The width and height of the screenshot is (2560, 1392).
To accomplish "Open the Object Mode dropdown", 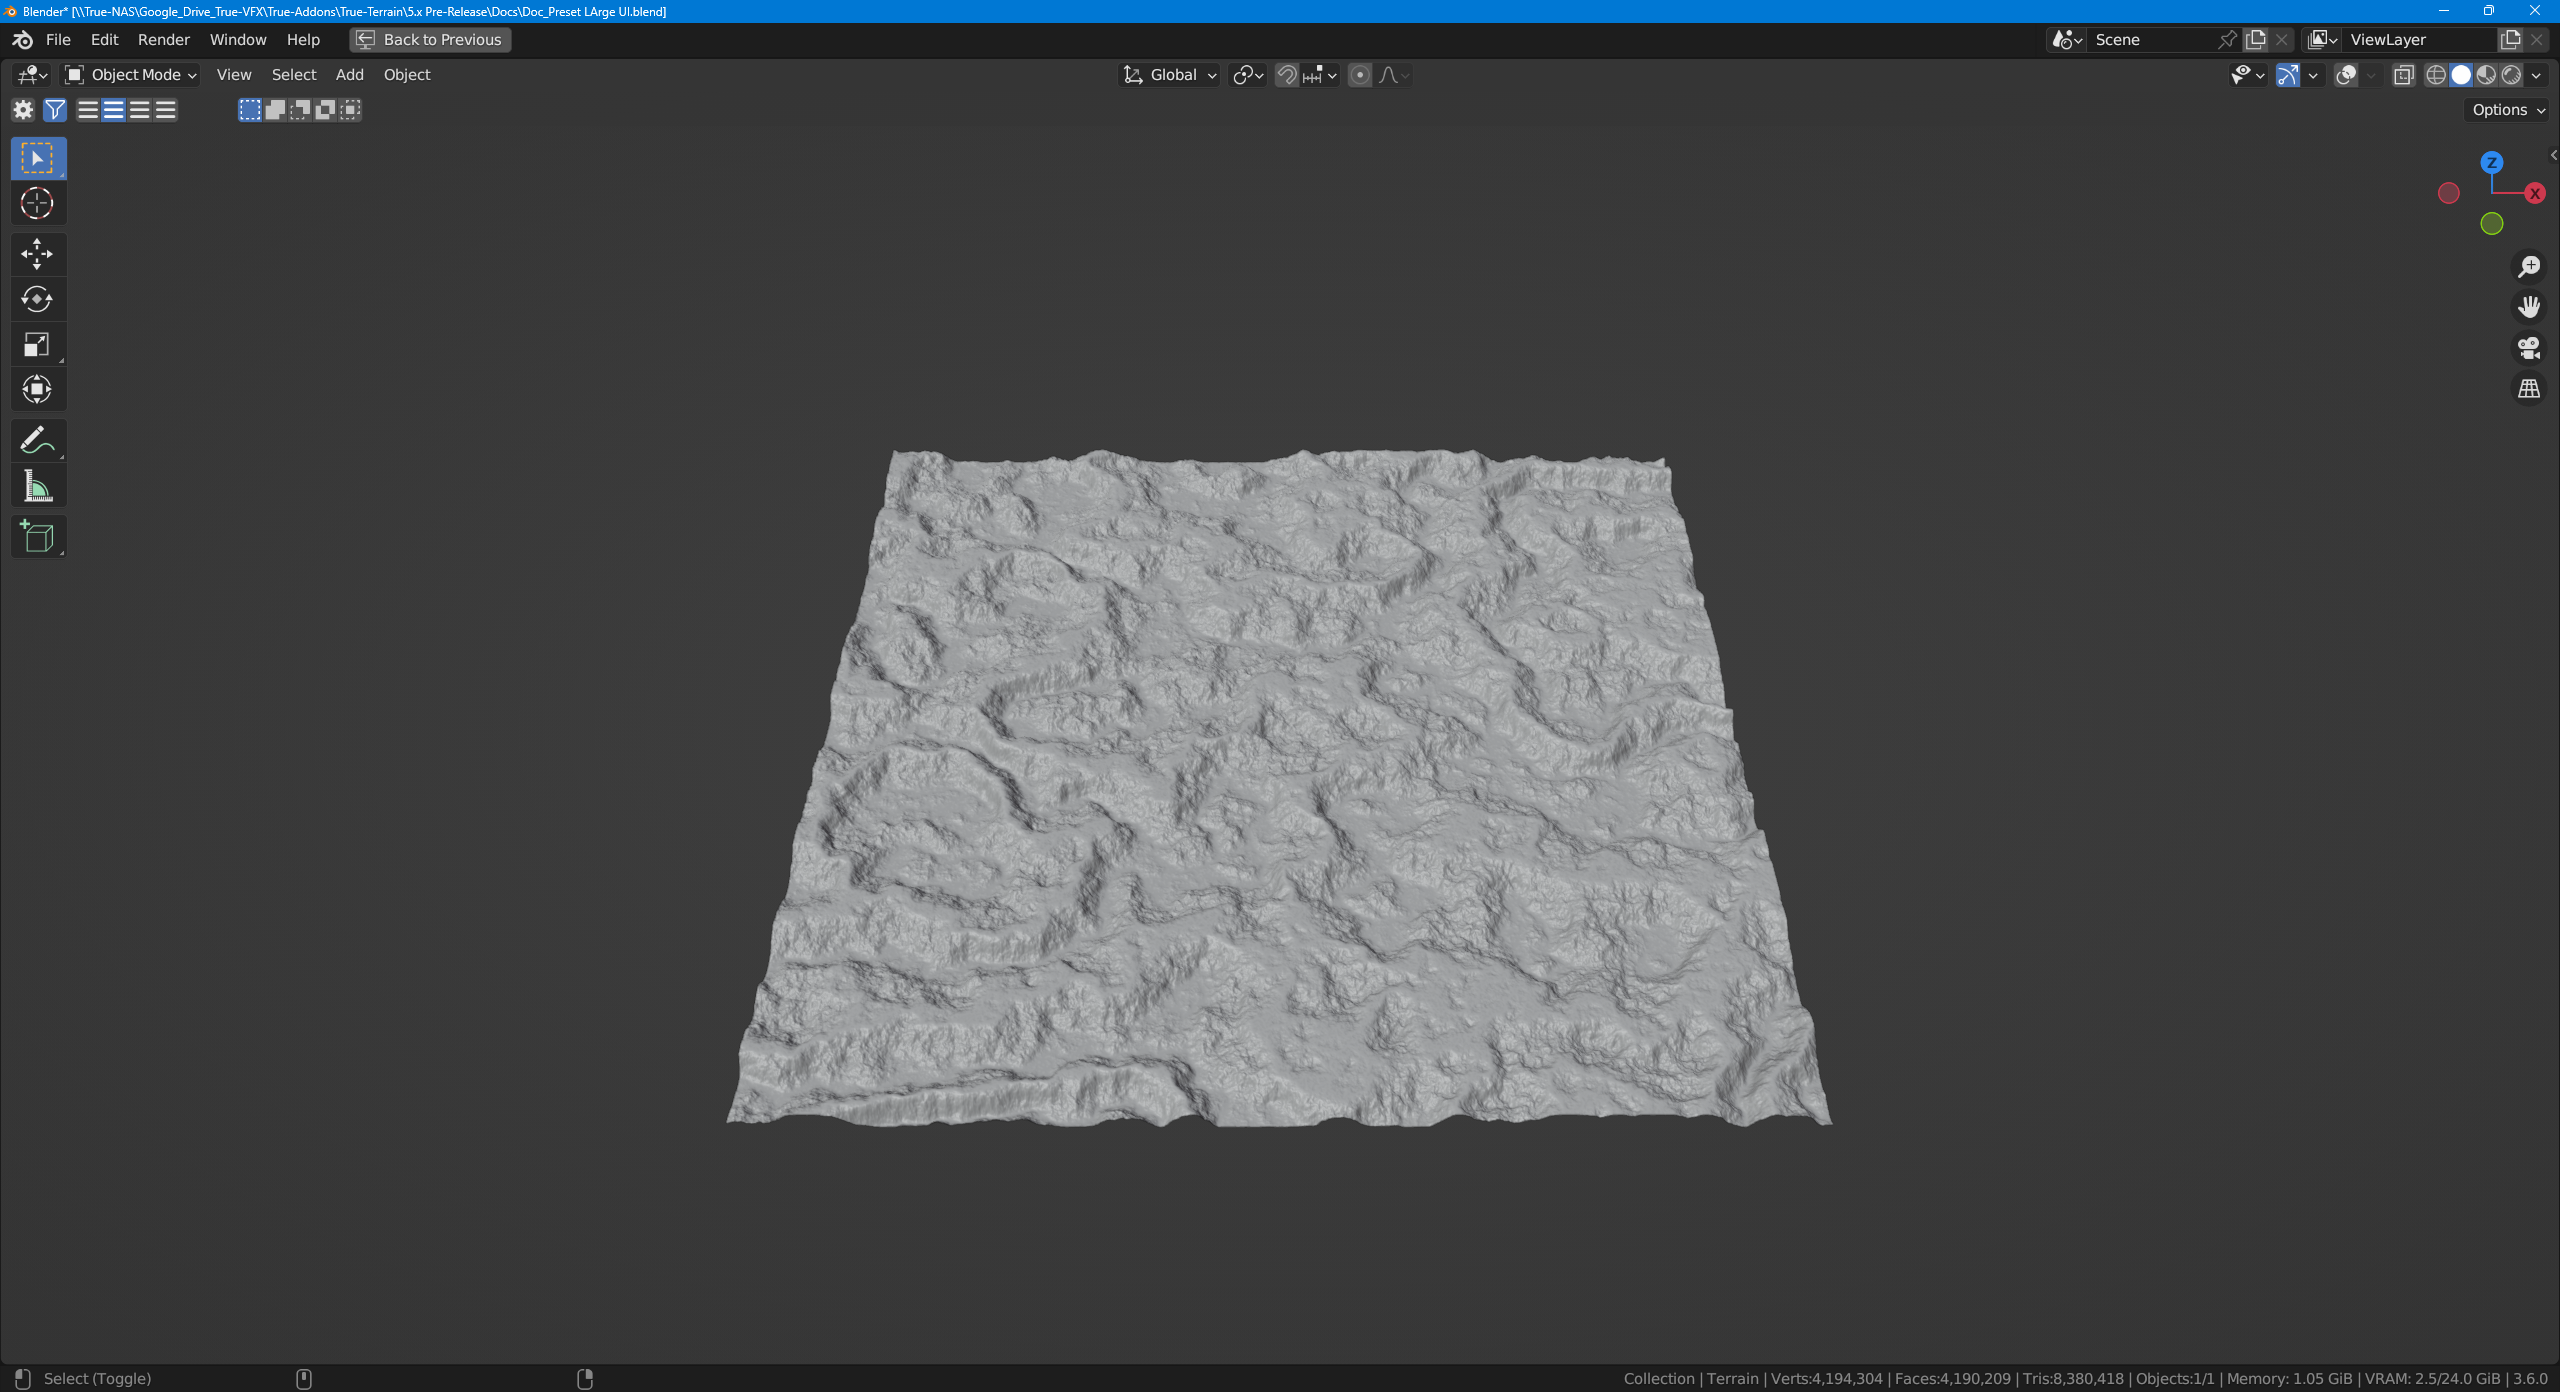I will [x=131, y=75].
